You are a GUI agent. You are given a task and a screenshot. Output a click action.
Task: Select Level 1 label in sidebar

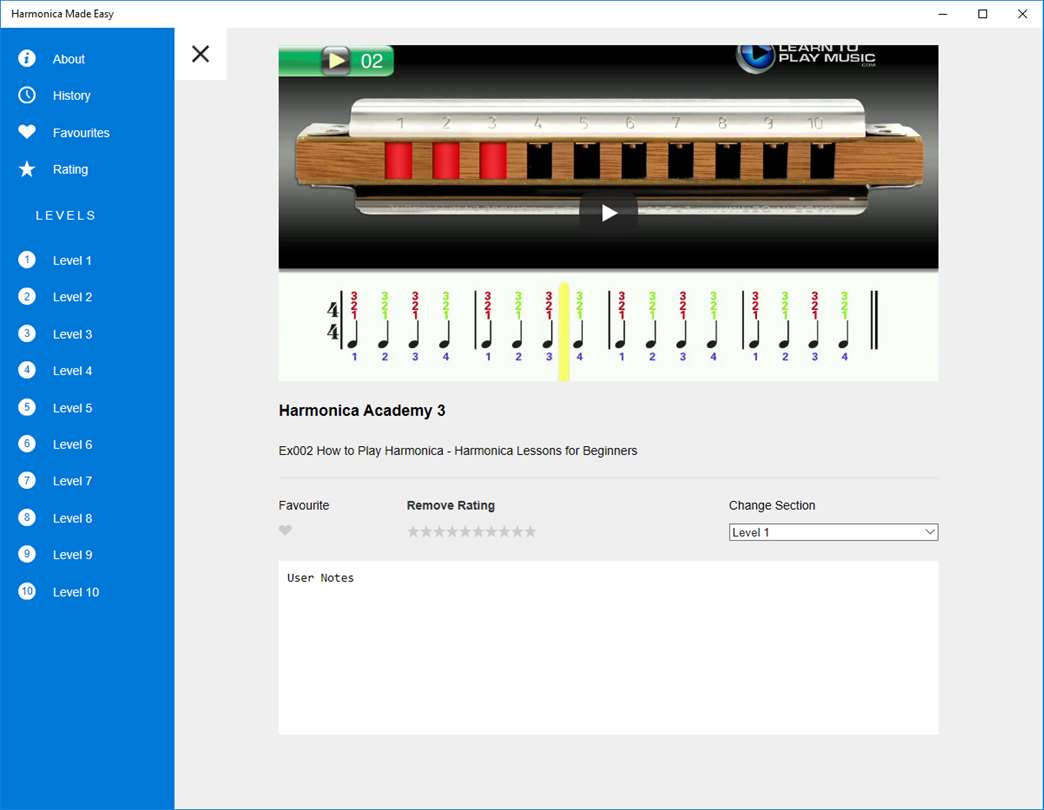[72, 260]
